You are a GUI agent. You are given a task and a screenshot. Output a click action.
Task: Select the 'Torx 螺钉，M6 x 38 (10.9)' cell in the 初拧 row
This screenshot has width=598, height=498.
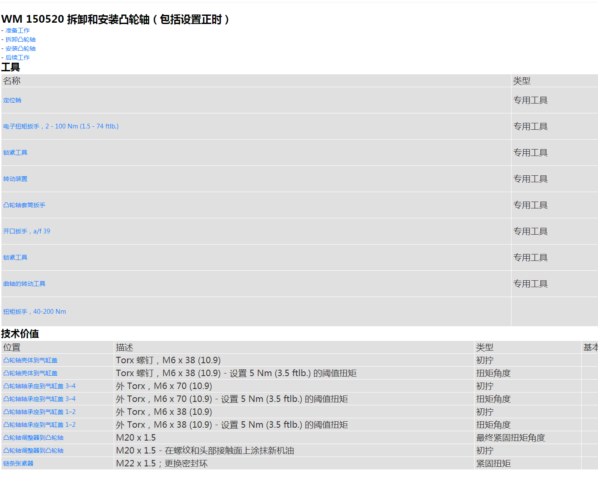click(x=294, y=360)
